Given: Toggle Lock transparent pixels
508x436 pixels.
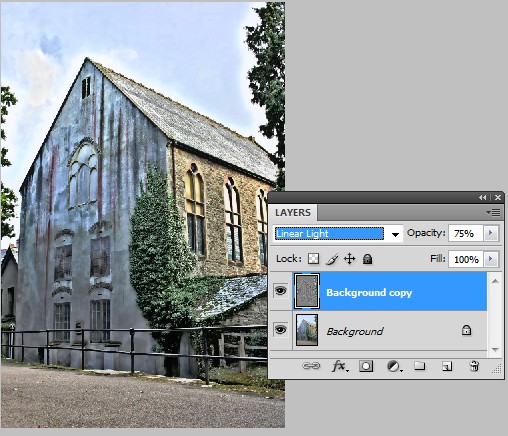Looking at the screenshot, I should (313, 259).
